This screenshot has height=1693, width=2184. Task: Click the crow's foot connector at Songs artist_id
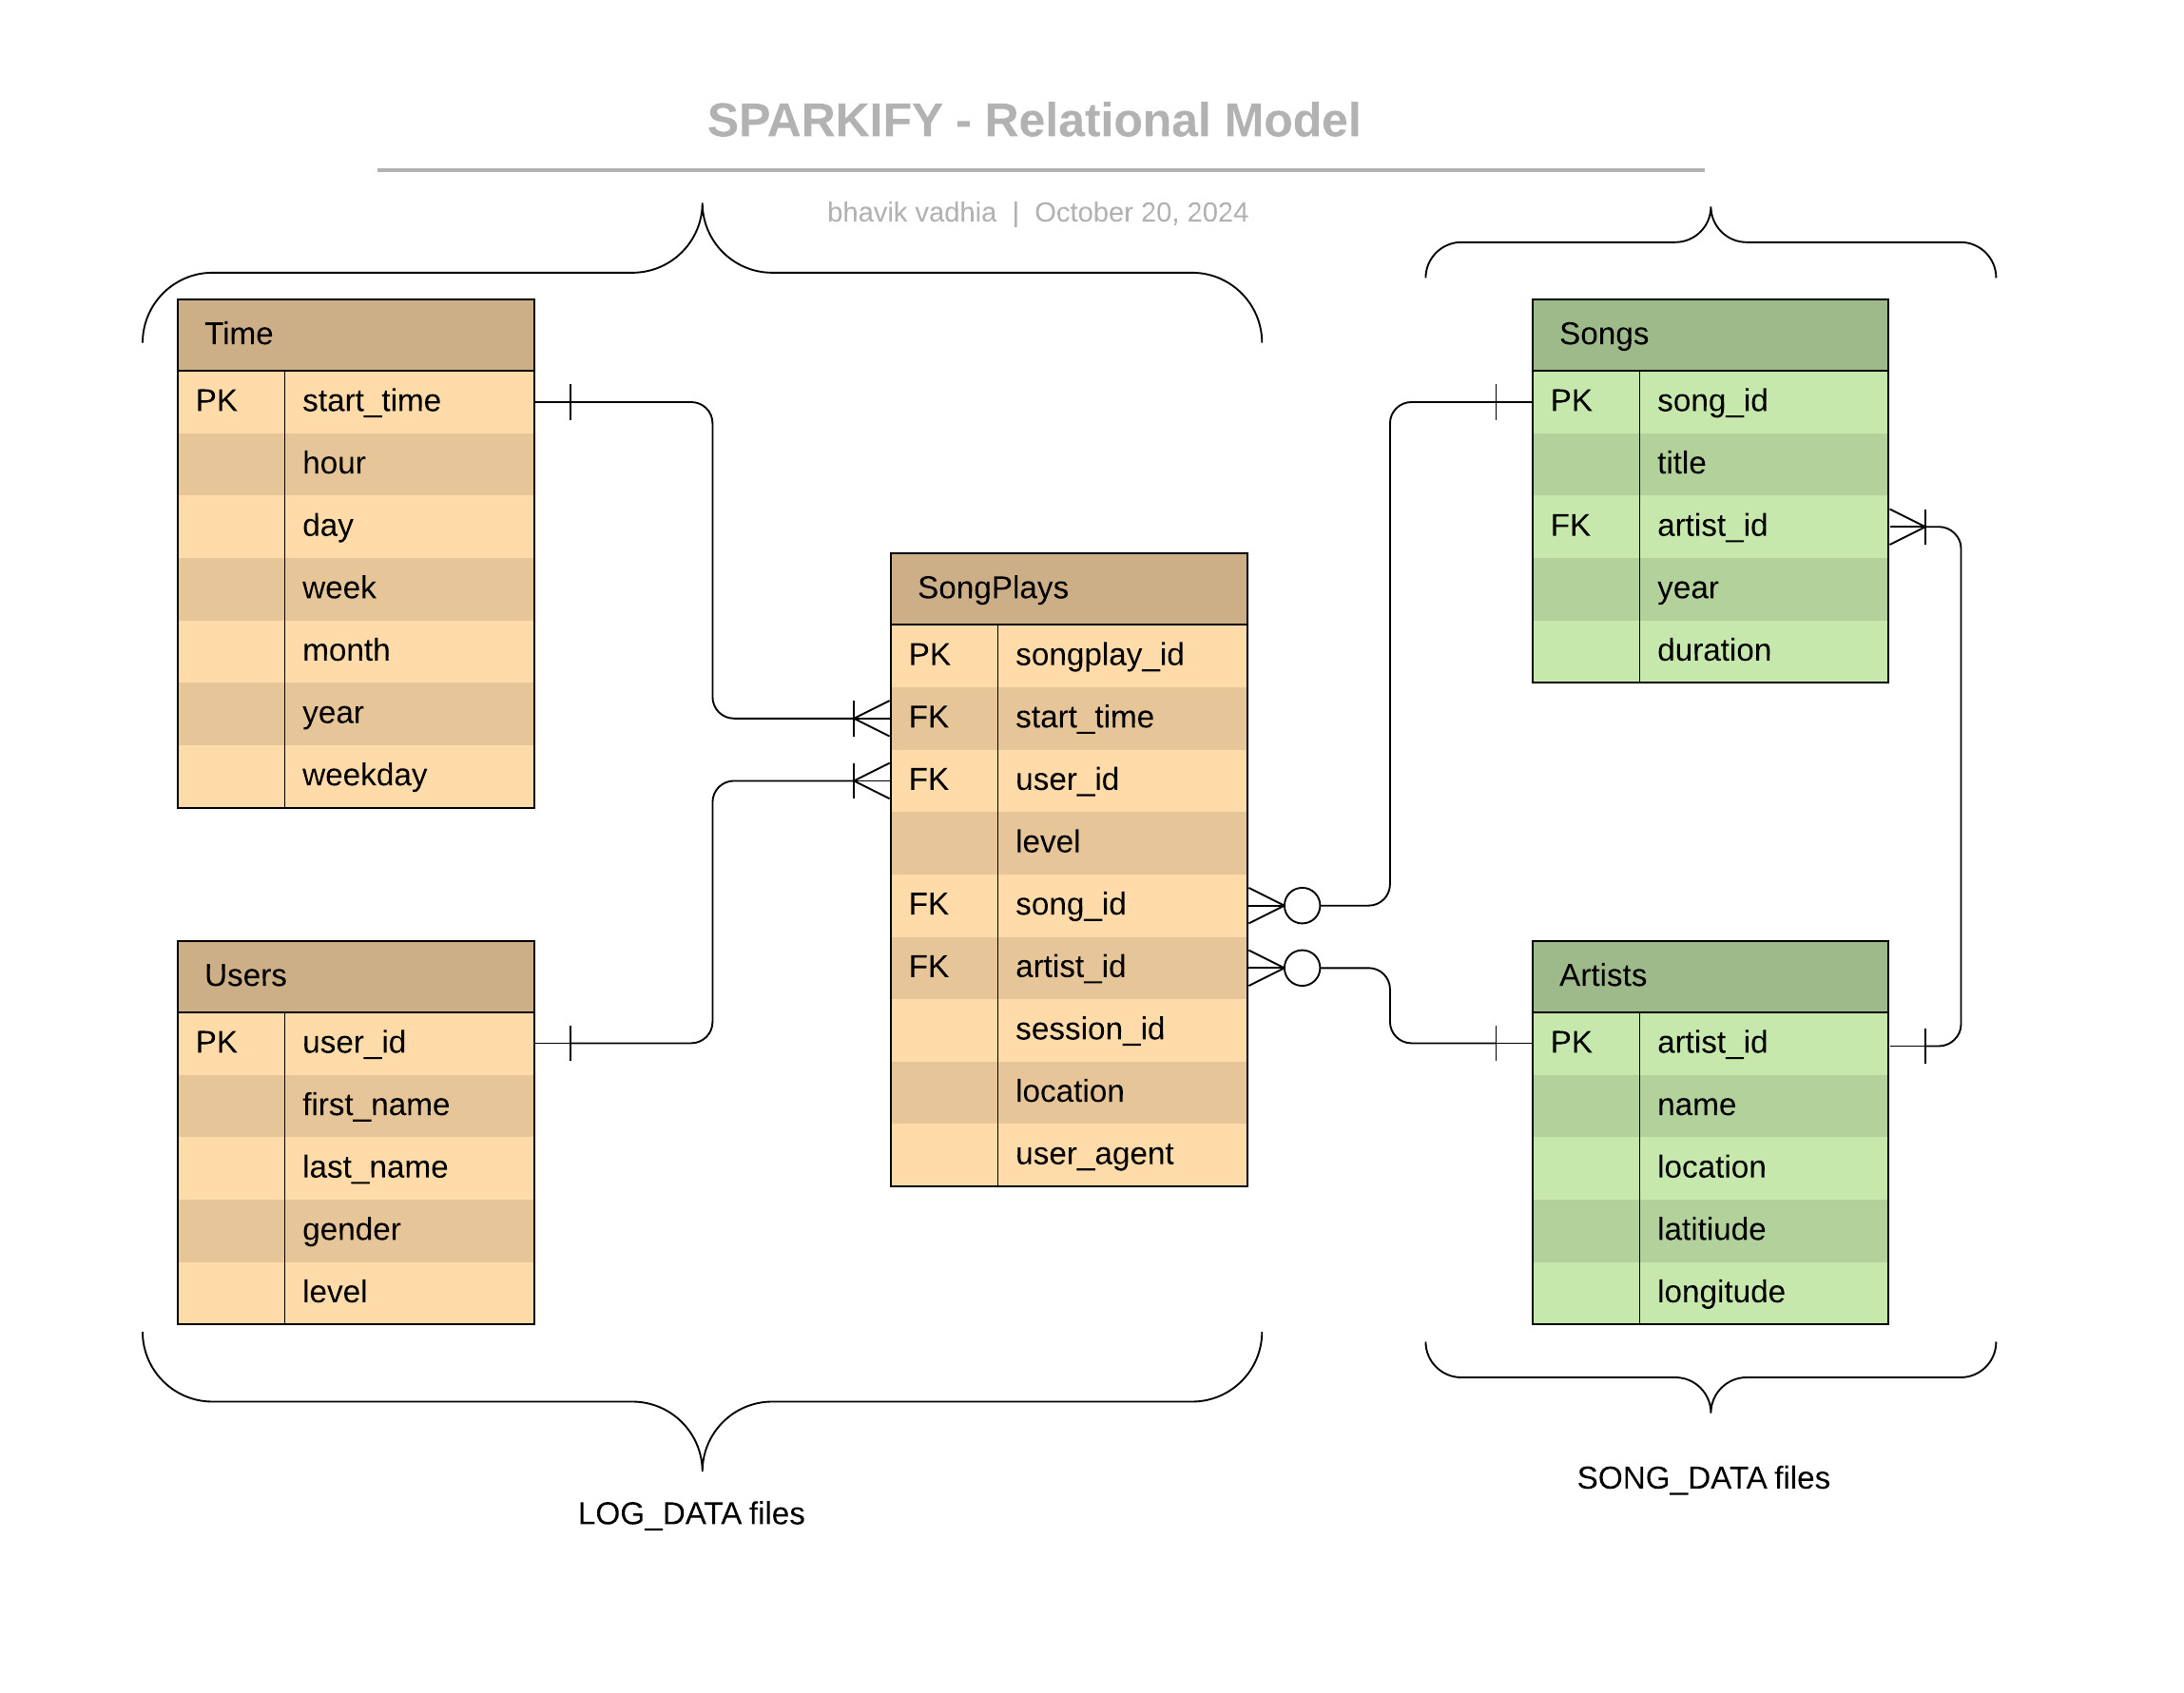1908,527
